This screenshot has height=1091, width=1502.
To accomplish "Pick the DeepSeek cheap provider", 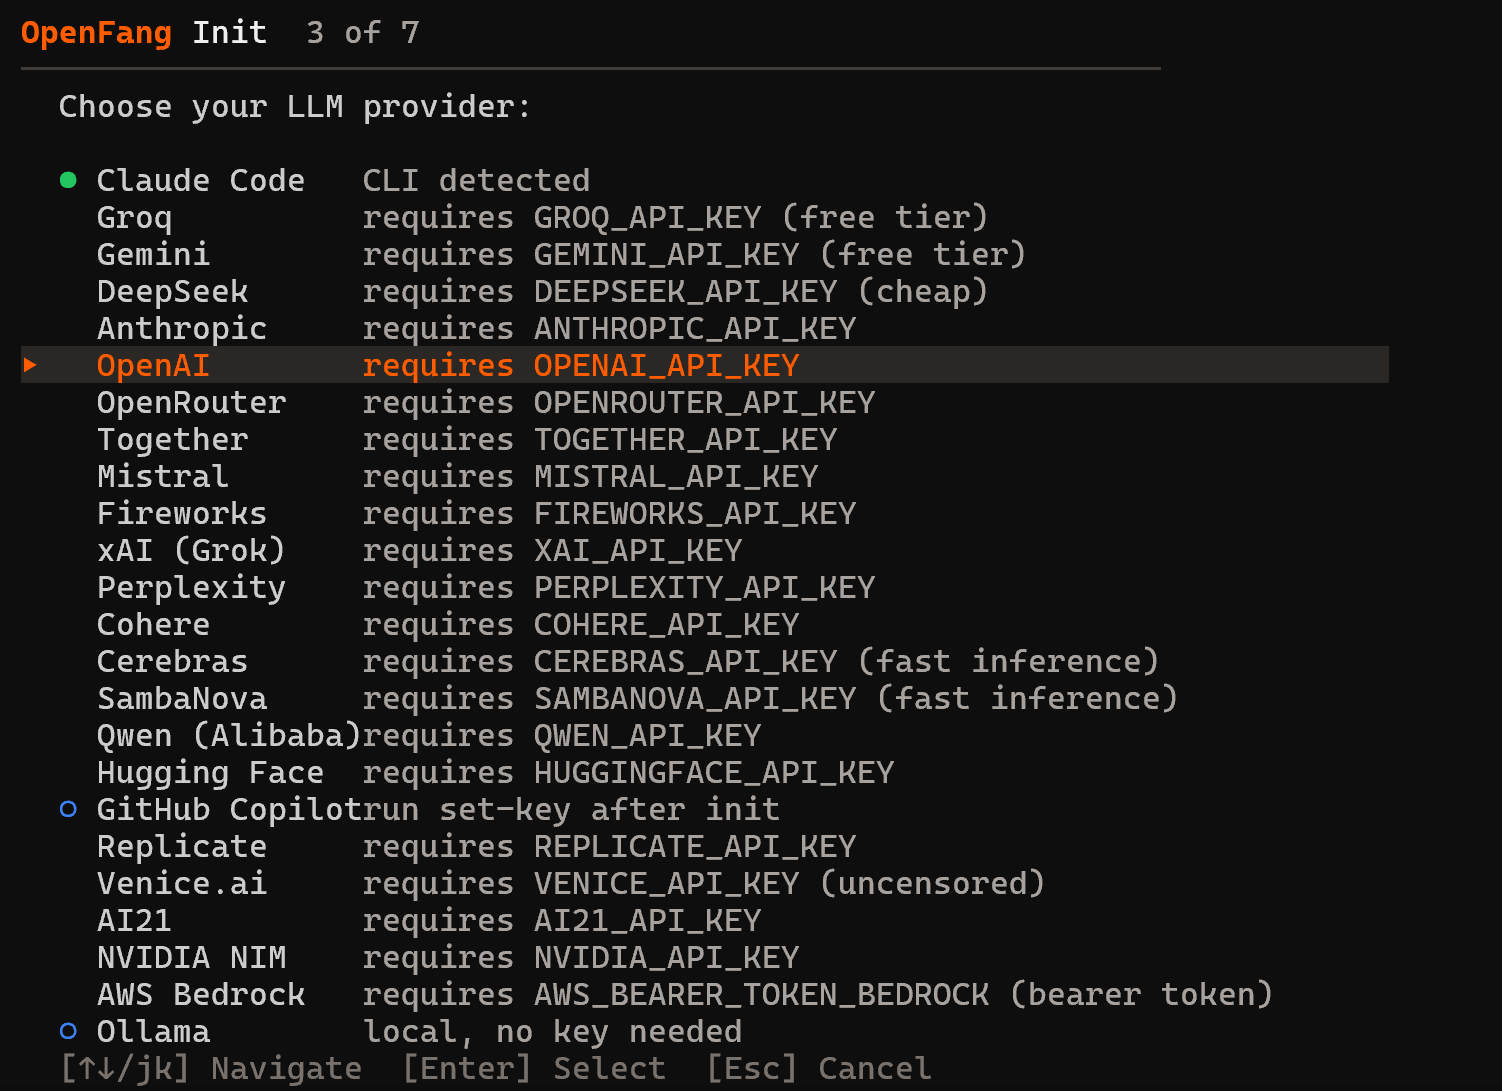I will [172, 291].
